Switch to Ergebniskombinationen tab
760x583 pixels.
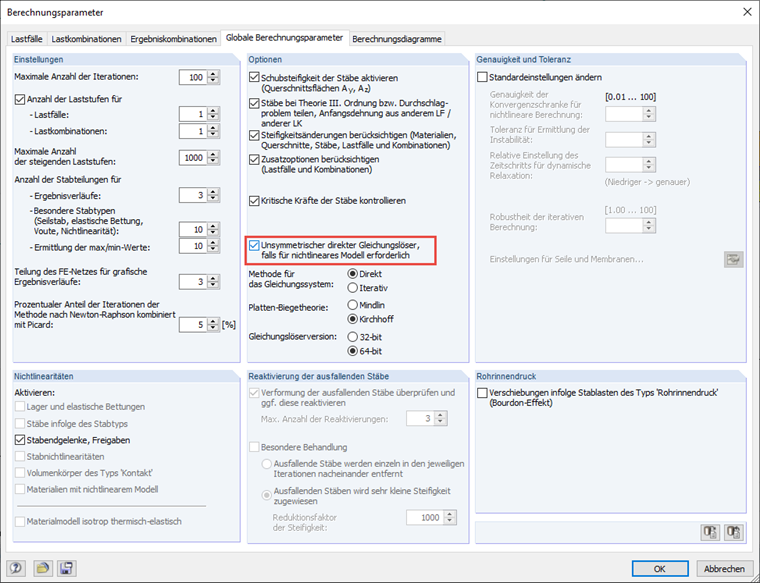[x=173, y=39]
